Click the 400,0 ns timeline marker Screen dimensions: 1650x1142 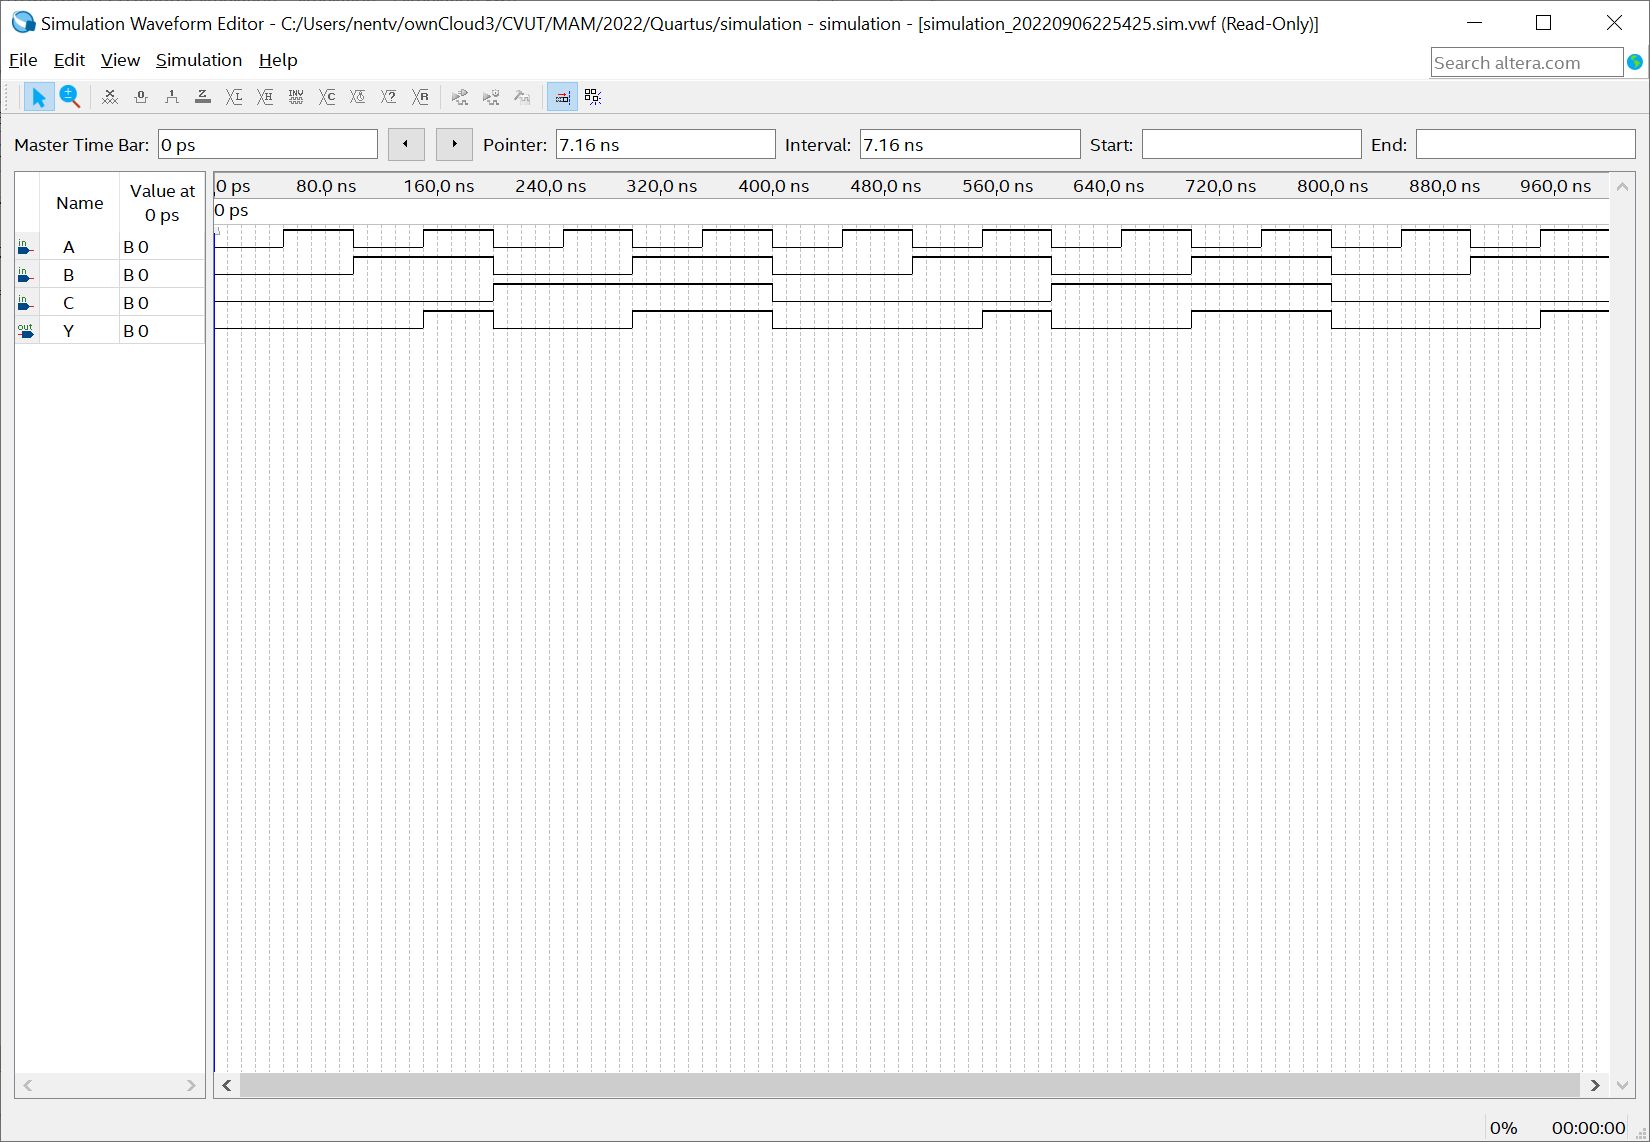pos(773,186)
